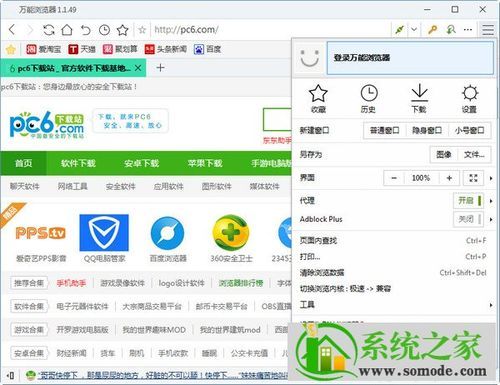500x385 pixels.
Task: Click the pc6.com site logo
Action: click(47, 125)
